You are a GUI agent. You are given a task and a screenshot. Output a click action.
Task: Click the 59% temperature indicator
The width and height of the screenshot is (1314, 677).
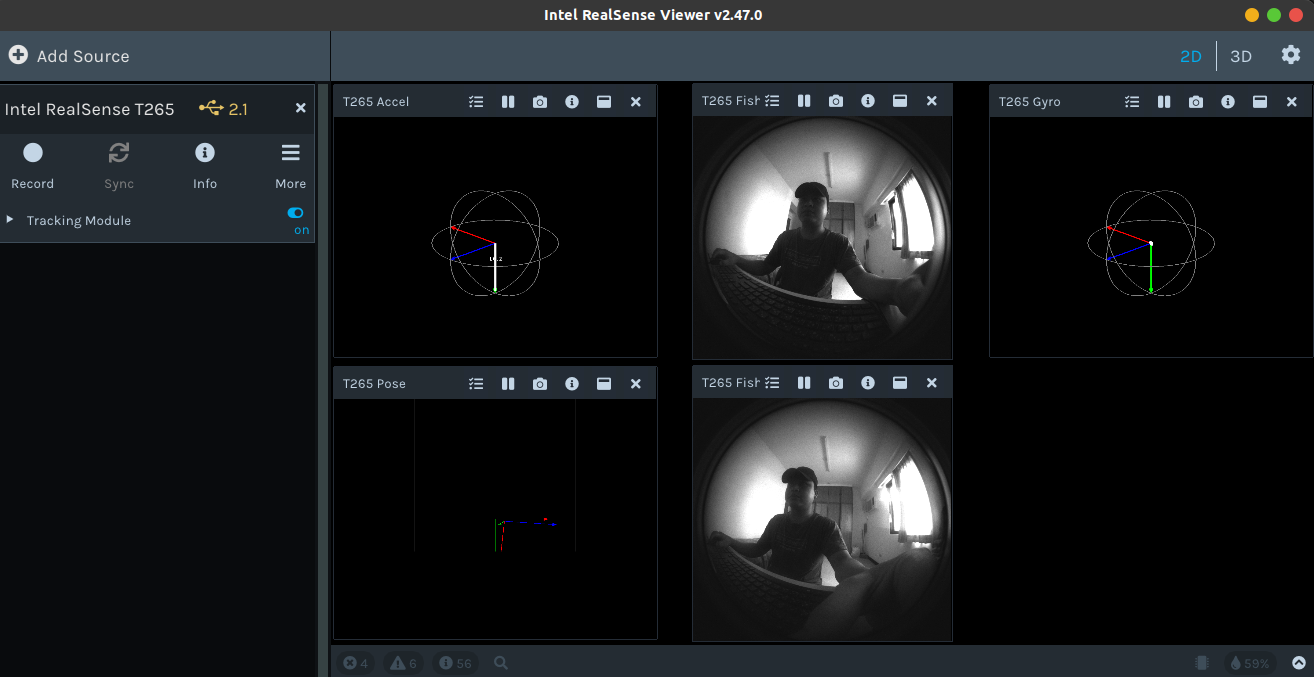click(x=1249, y=662)
